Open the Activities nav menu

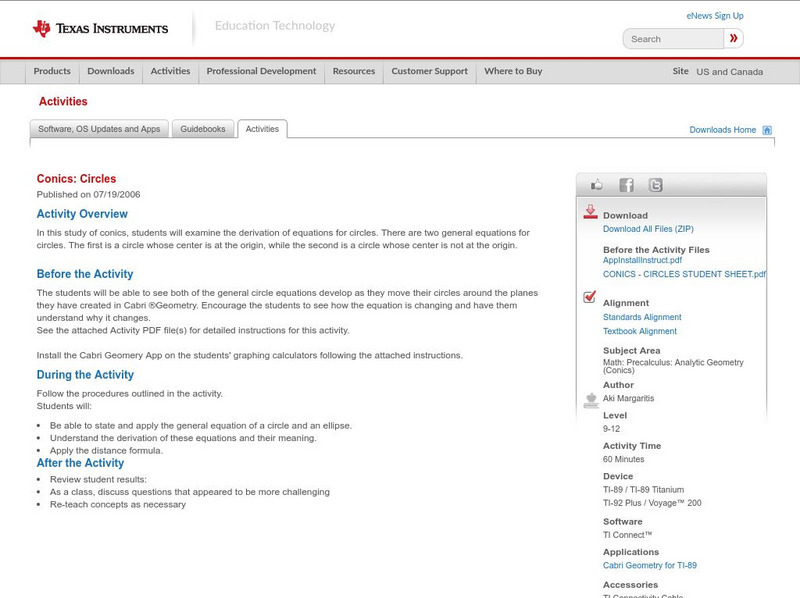pyautogui.click(x=170, y=71)
